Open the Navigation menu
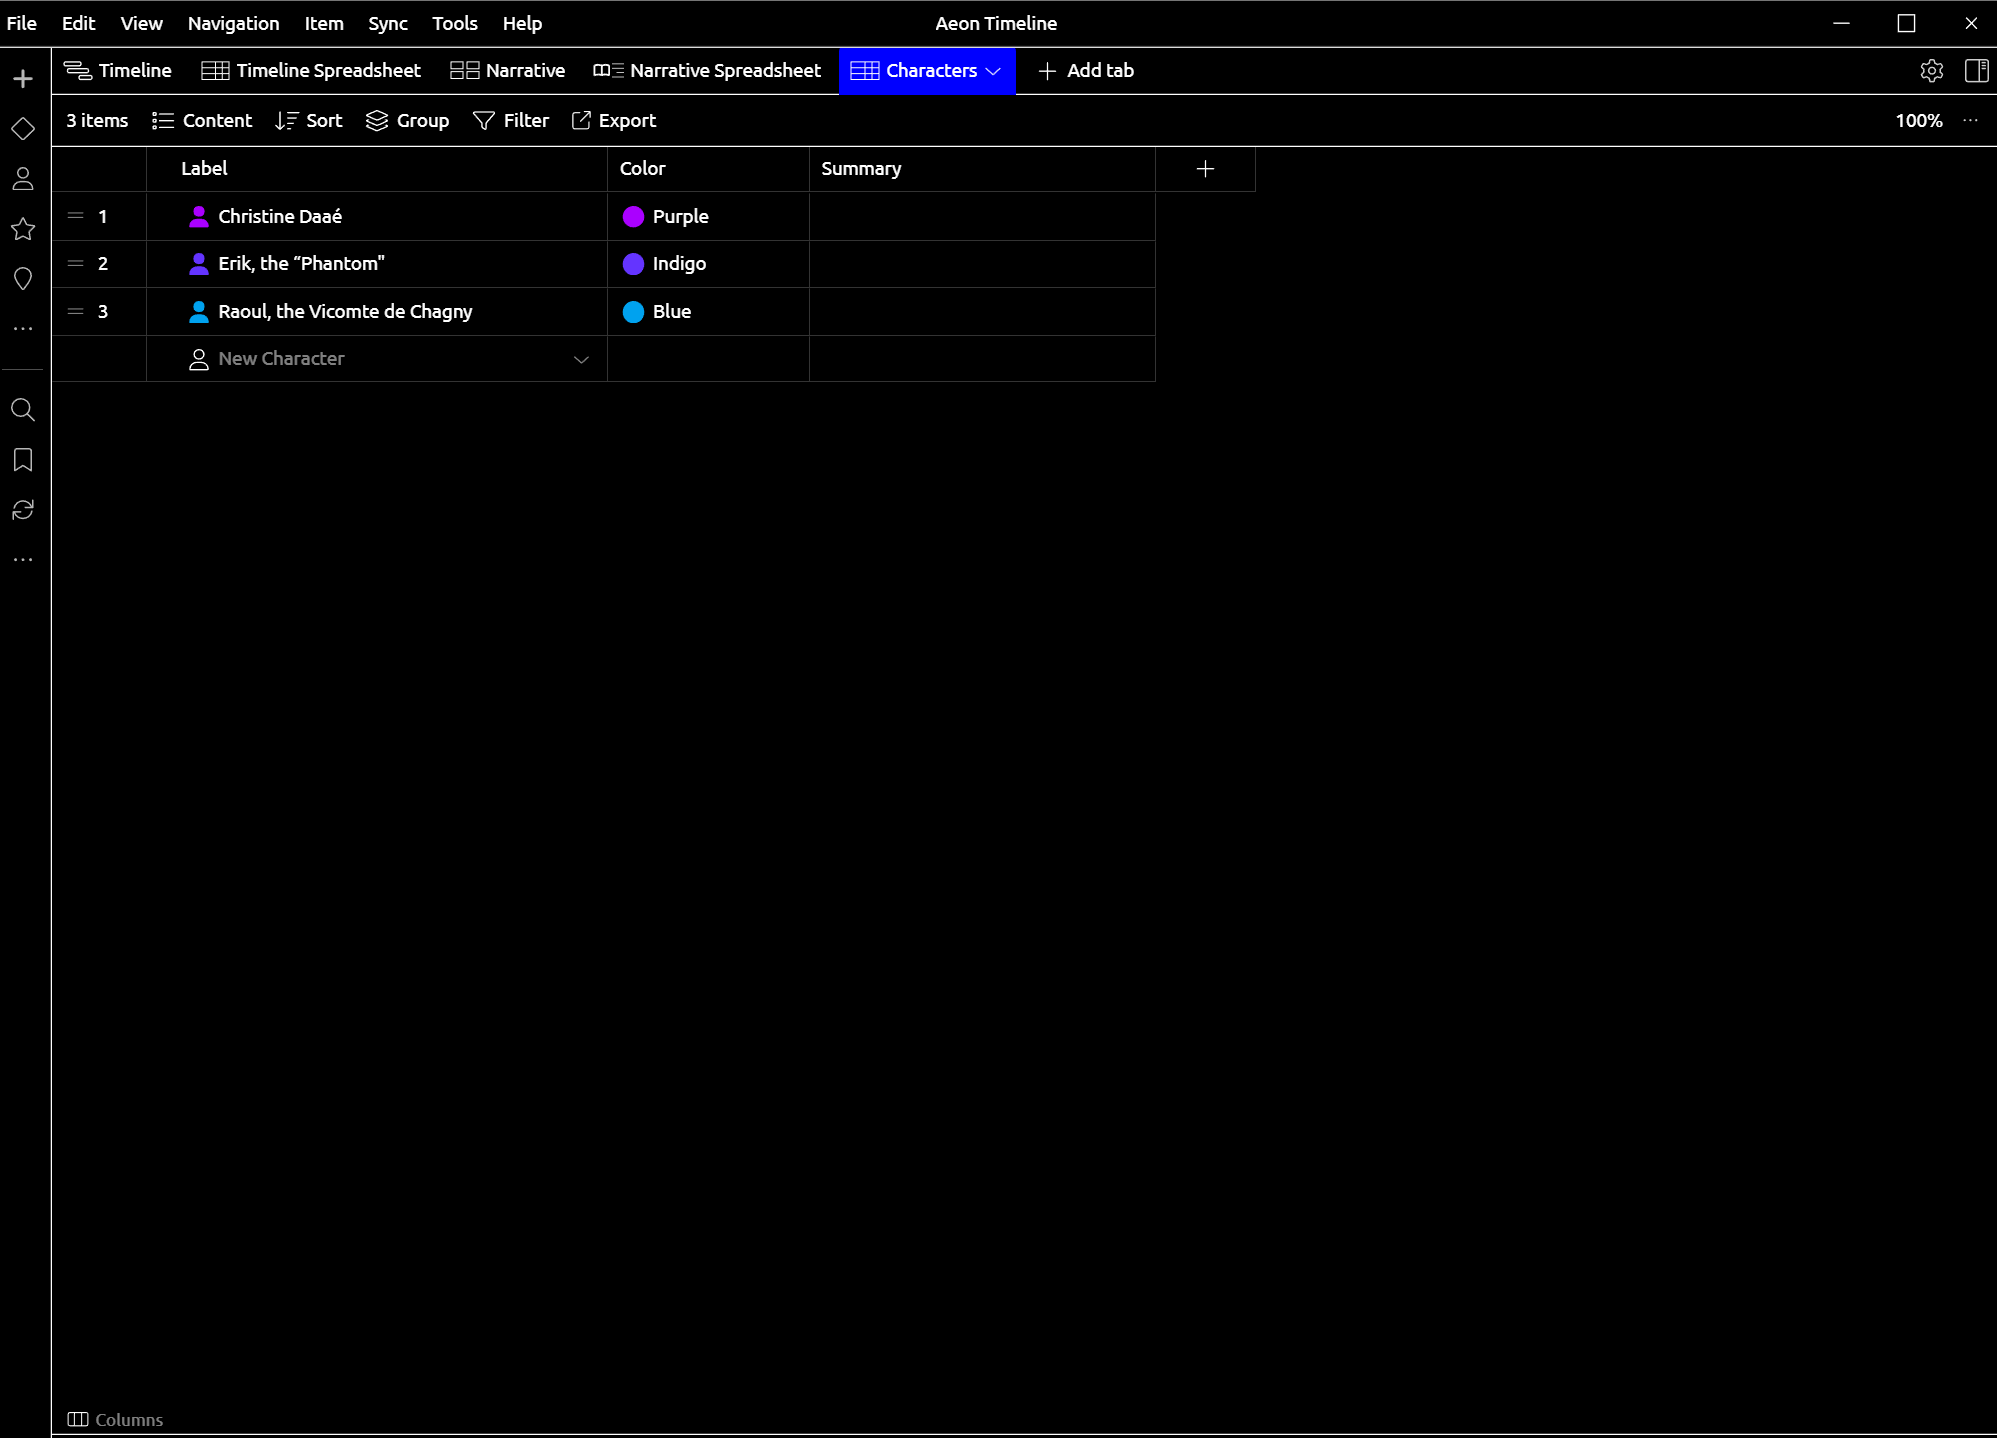Viewport: 1997px width, 1438px height. coord(233,23)
